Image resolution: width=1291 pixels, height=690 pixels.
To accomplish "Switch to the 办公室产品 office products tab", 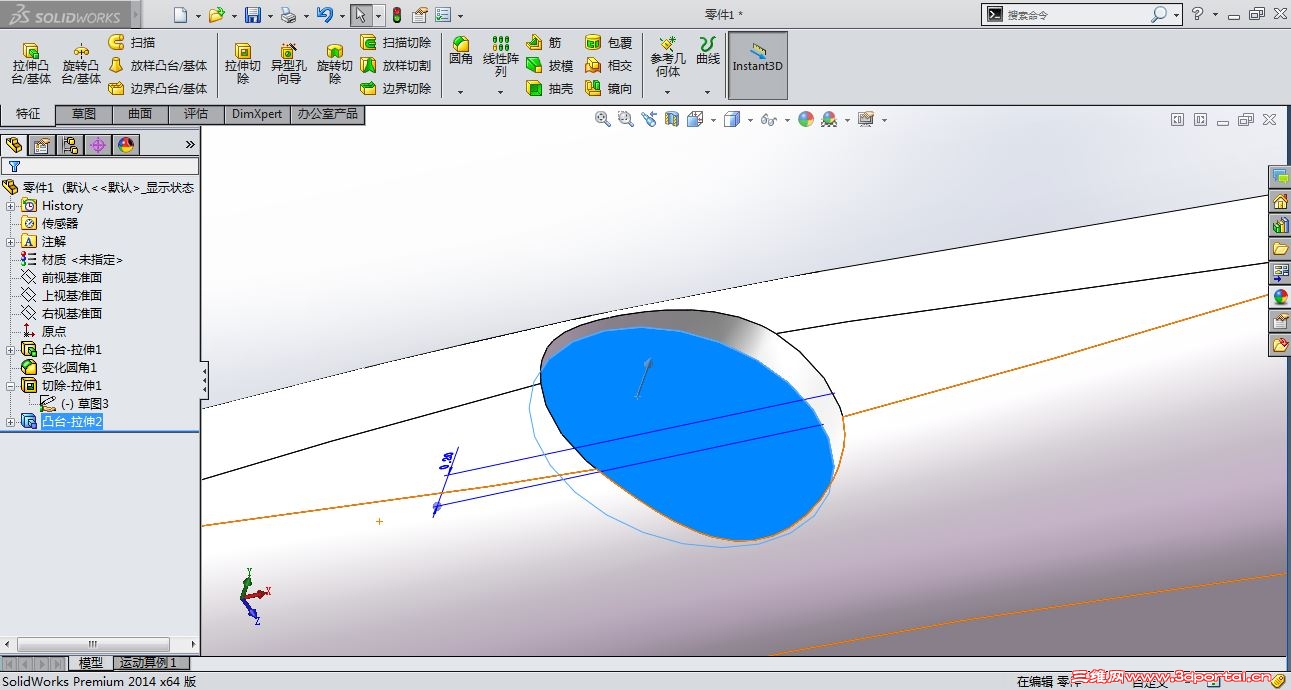I will [327, 114].
